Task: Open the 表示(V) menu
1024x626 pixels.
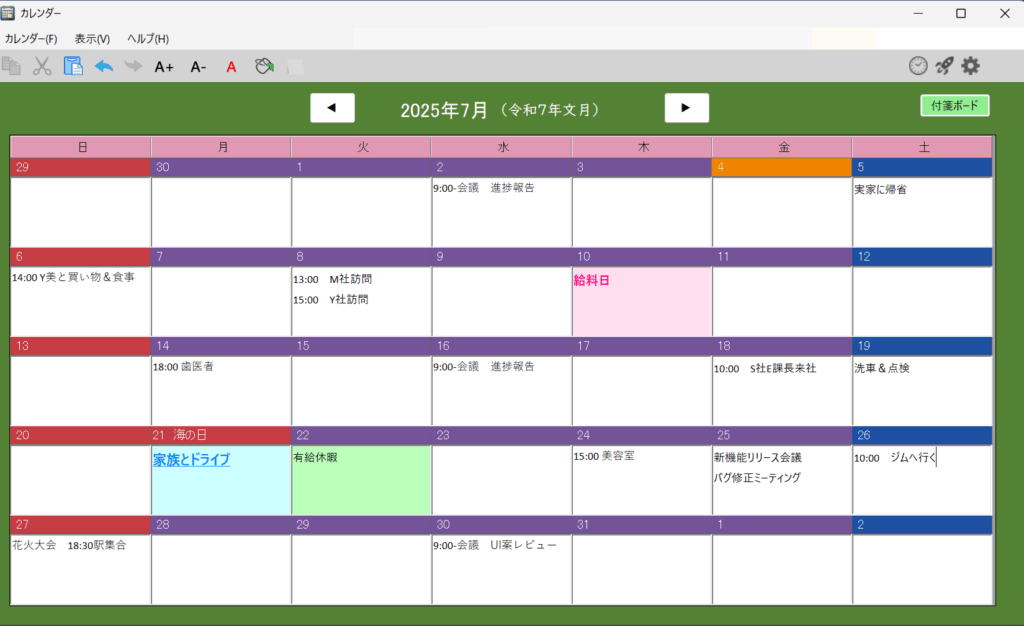Action: (x=92, y=39)
